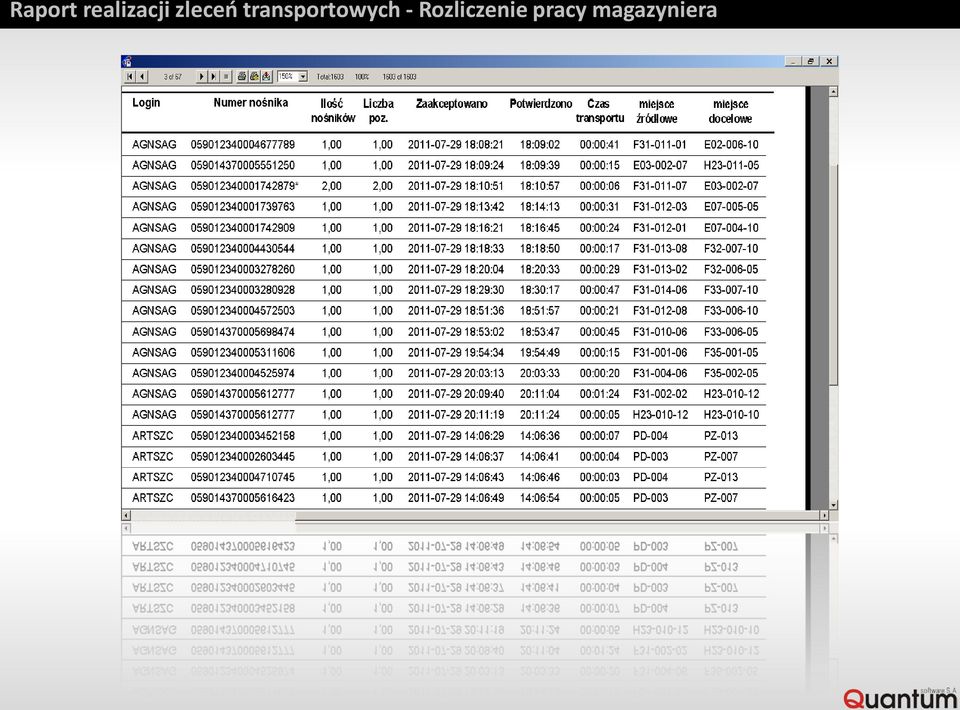The width and height of the screenshot is (960, 710).
Task: Click the 'Numer nośnika' column header
Action: [250, 103]
